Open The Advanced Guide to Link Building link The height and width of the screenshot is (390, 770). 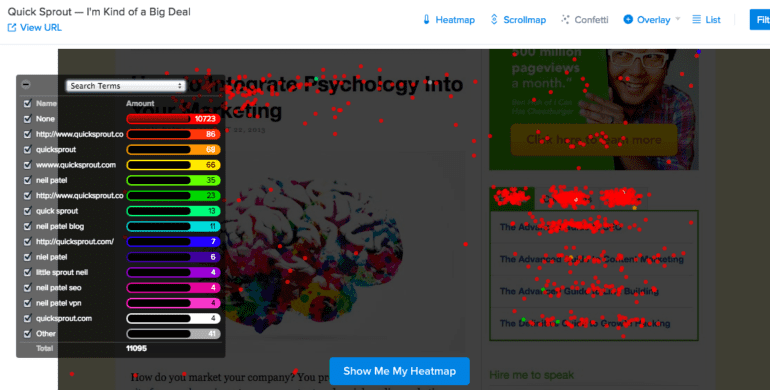[x=579, y=291]
